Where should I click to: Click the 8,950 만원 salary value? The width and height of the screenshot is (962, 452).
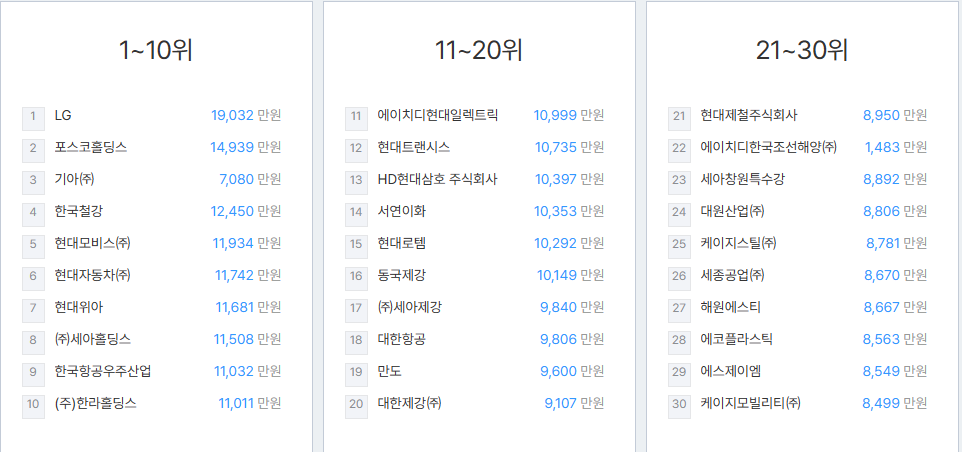click(x=895, y=115)
